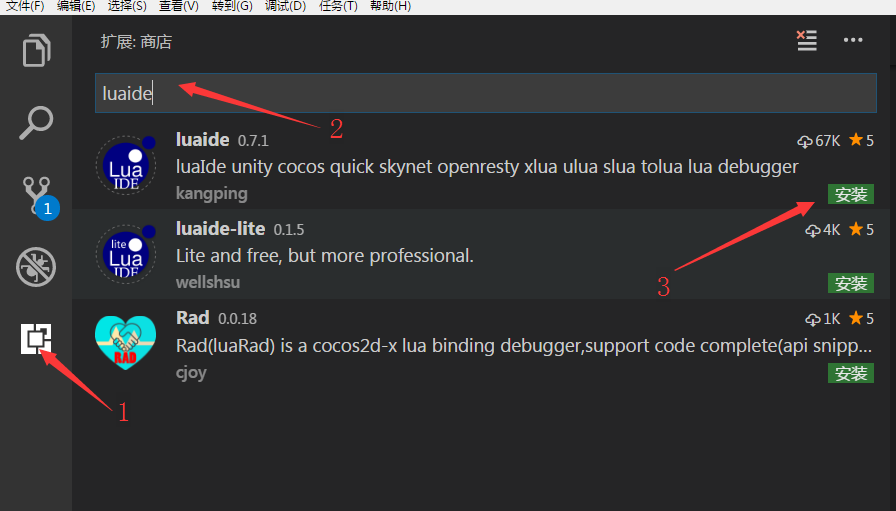Open the Source Control view
The height and width of the screenshot is (511, 896).
pyautogui.click(x=36, y=195)
